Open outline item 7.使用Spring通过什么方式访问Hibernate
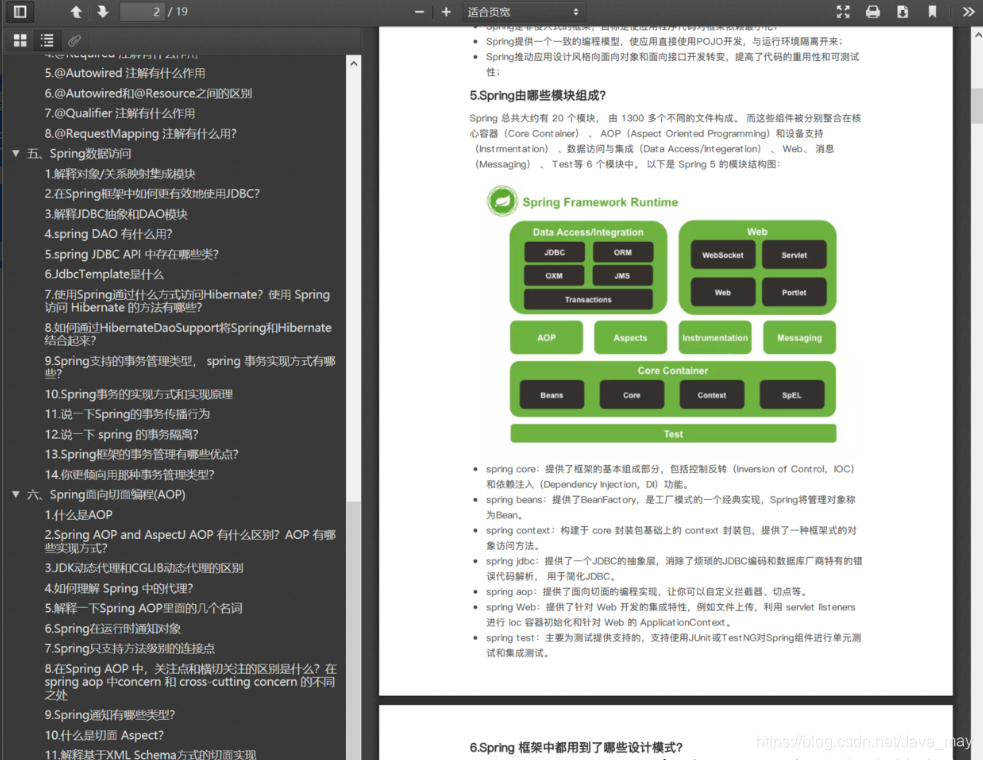The width and height of the screenshot is (983, 760). (x=187, y=301)
